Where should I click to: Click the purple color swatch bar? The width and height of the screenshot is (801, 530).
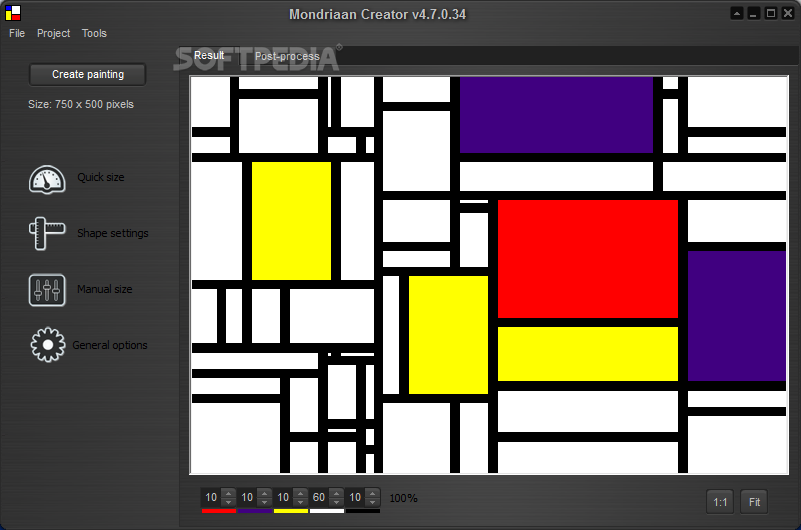[255, 511]
